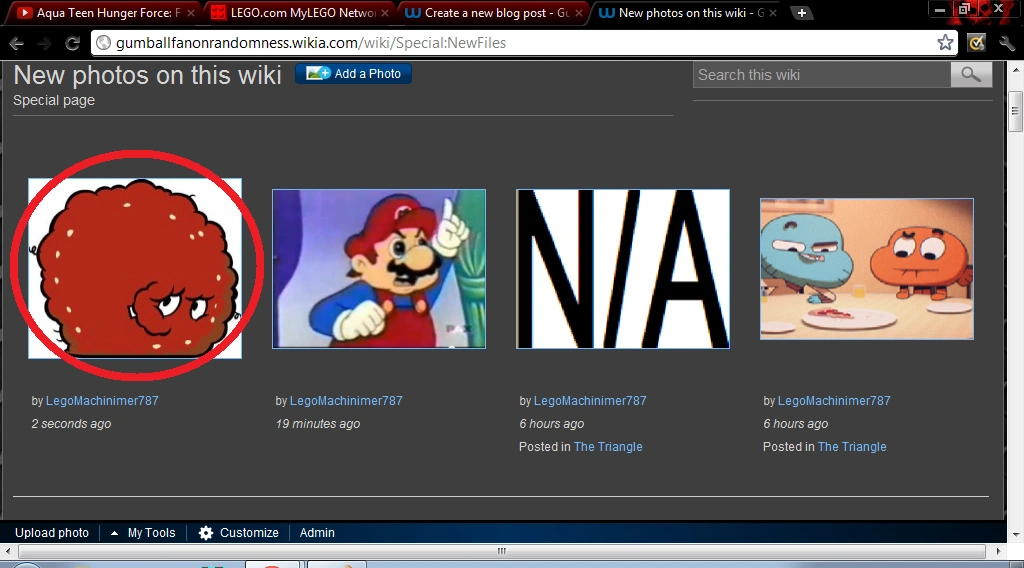Switch to the Create a new blog post tab
Viewport: 1024px width, 568px height.
click(x=491, y=12)
